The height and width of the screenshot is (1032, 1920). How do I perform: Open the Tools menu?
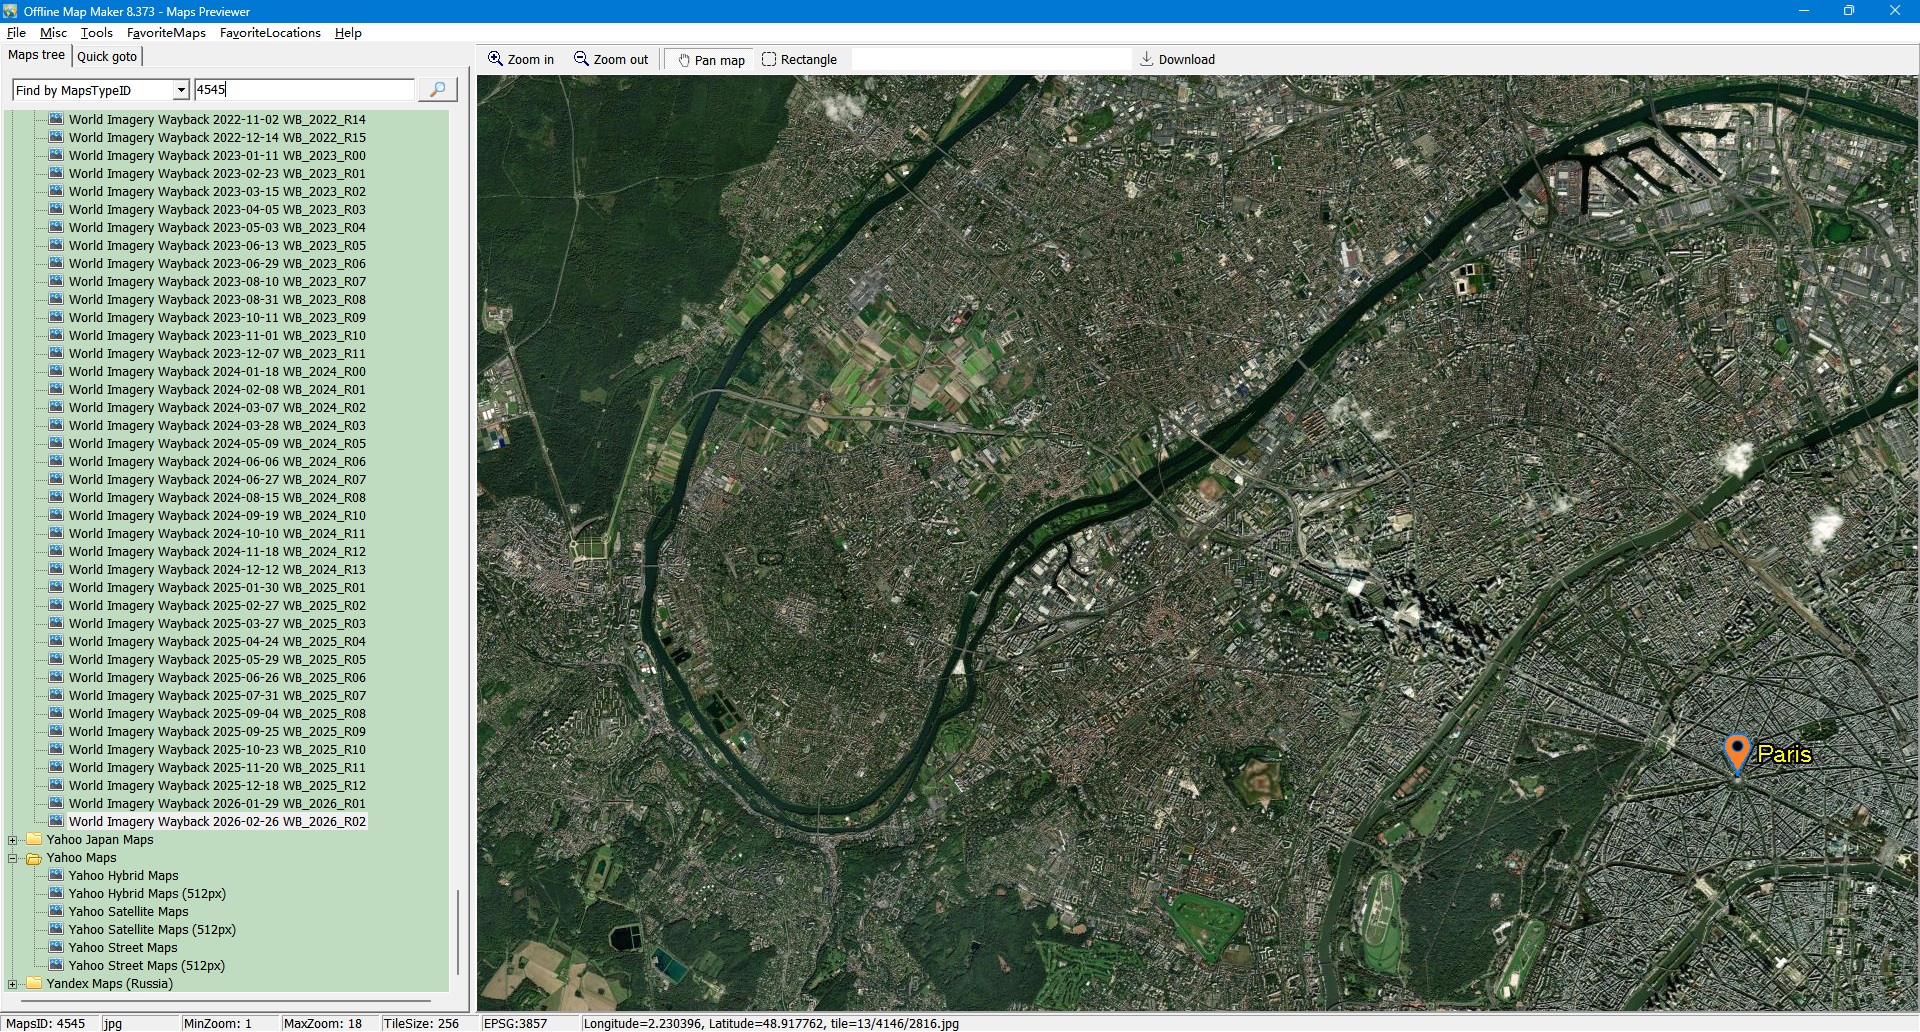point(96,33)
